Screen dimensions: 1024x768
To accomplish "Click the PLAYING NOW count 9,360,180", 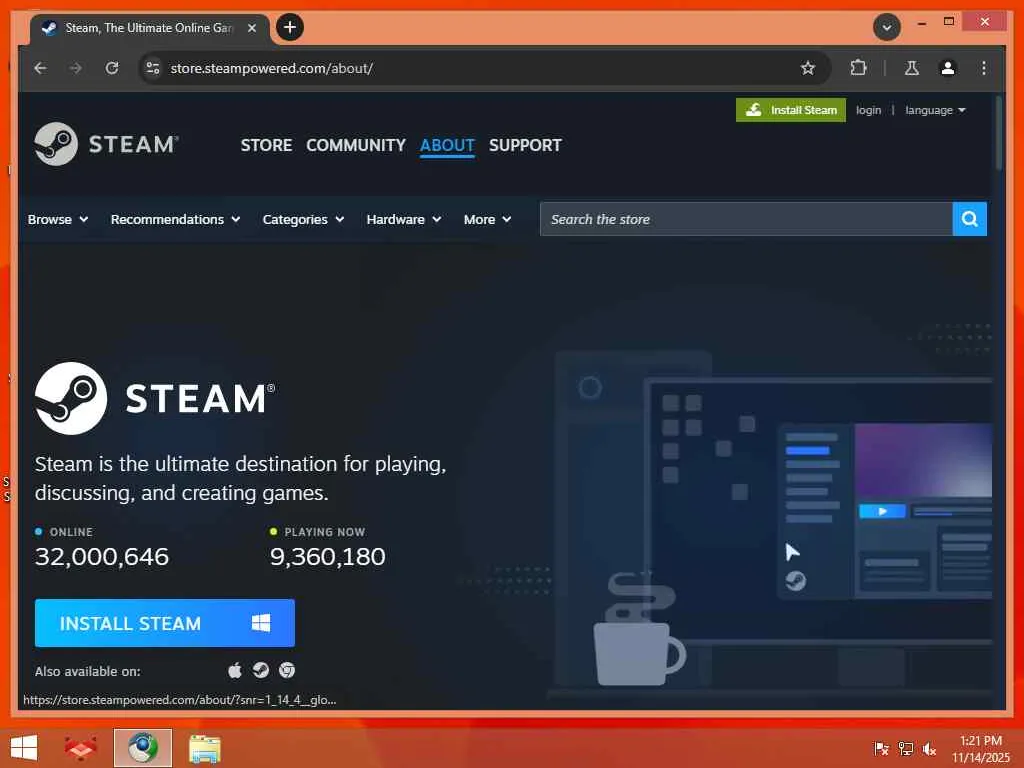I will [x=327, y=556].
